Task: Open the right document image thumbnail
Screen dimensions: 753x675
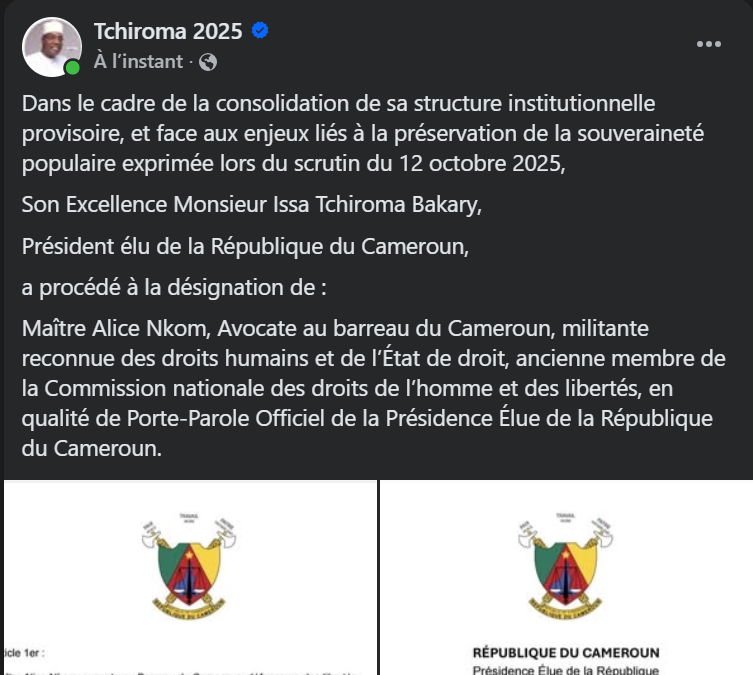Action: point(566,578)
